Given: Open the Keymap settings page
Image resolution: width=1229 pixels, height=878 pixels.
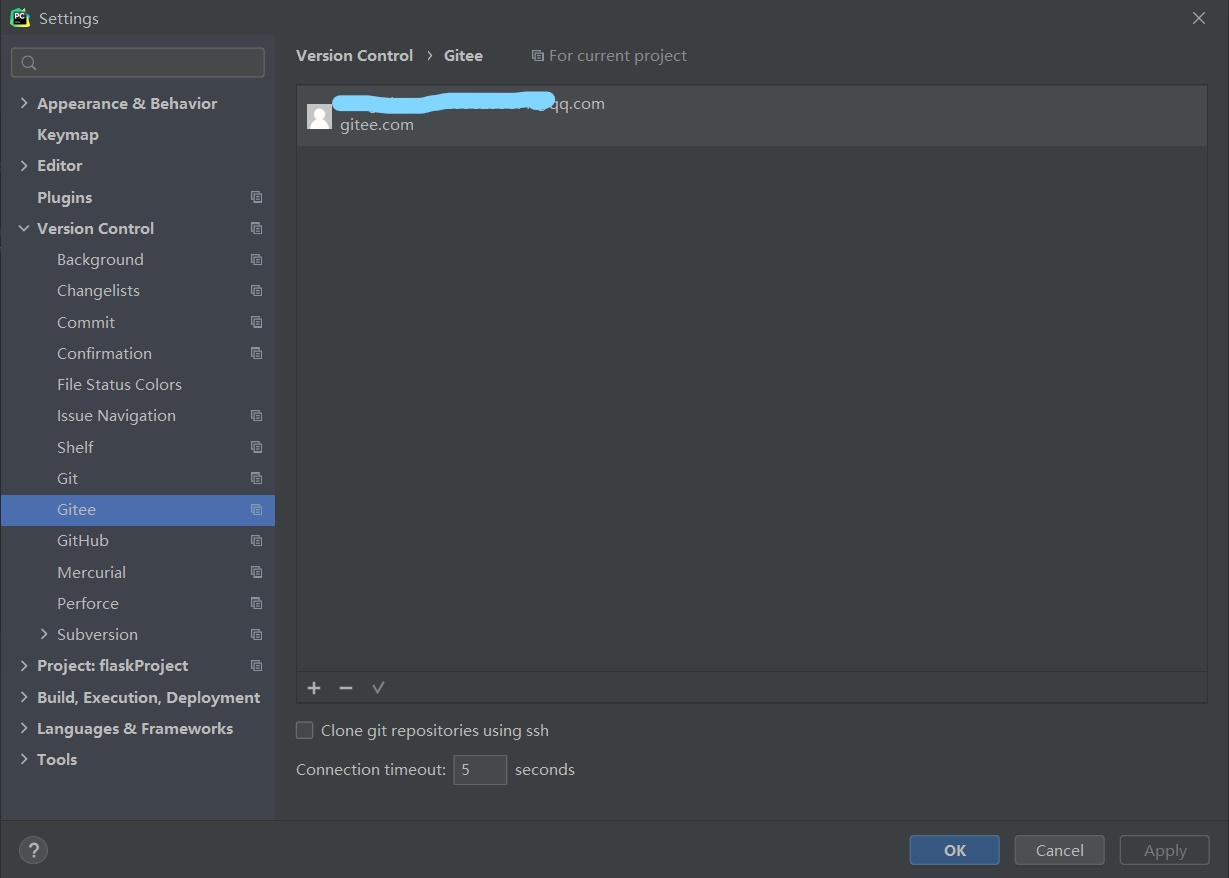Looking at the screenshot, I should click(x=68, y=134).
